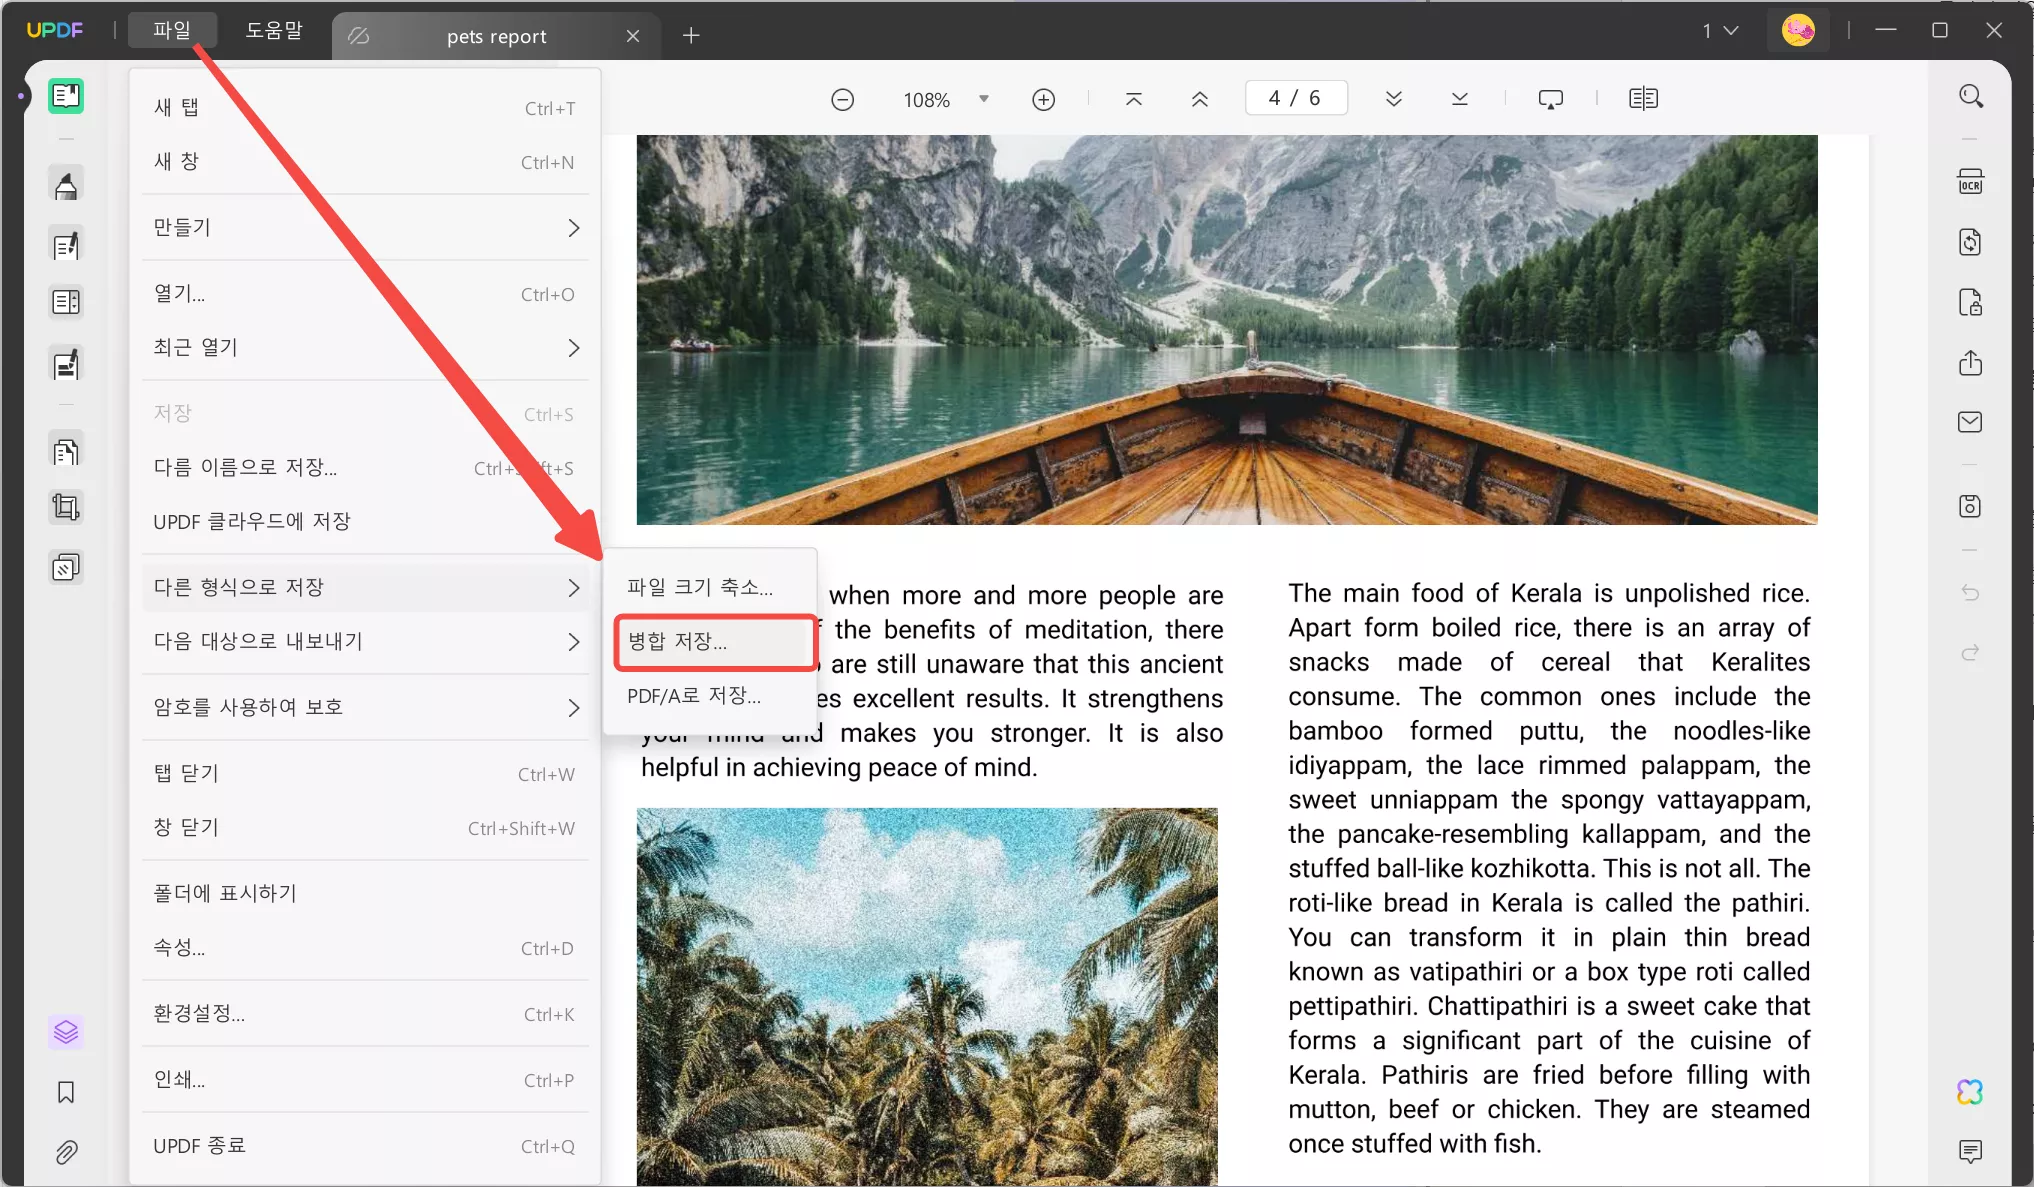Open the window count dropdown at top right

point(1721,31)
